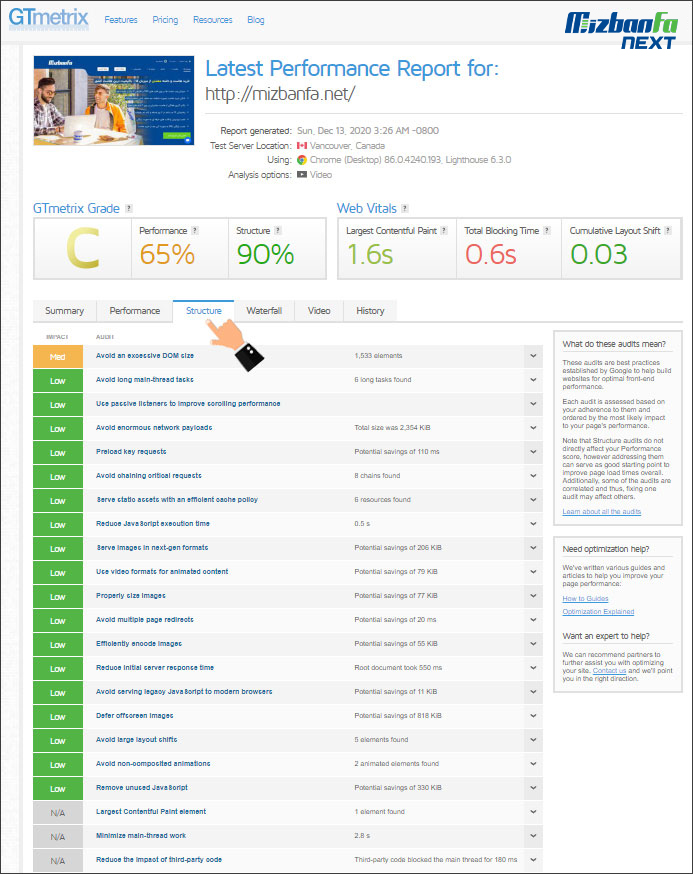The width and height of the screenshot is (693, 874).
Task: Click the Mizbanfa Next logo
Action: tap(621, 31)
